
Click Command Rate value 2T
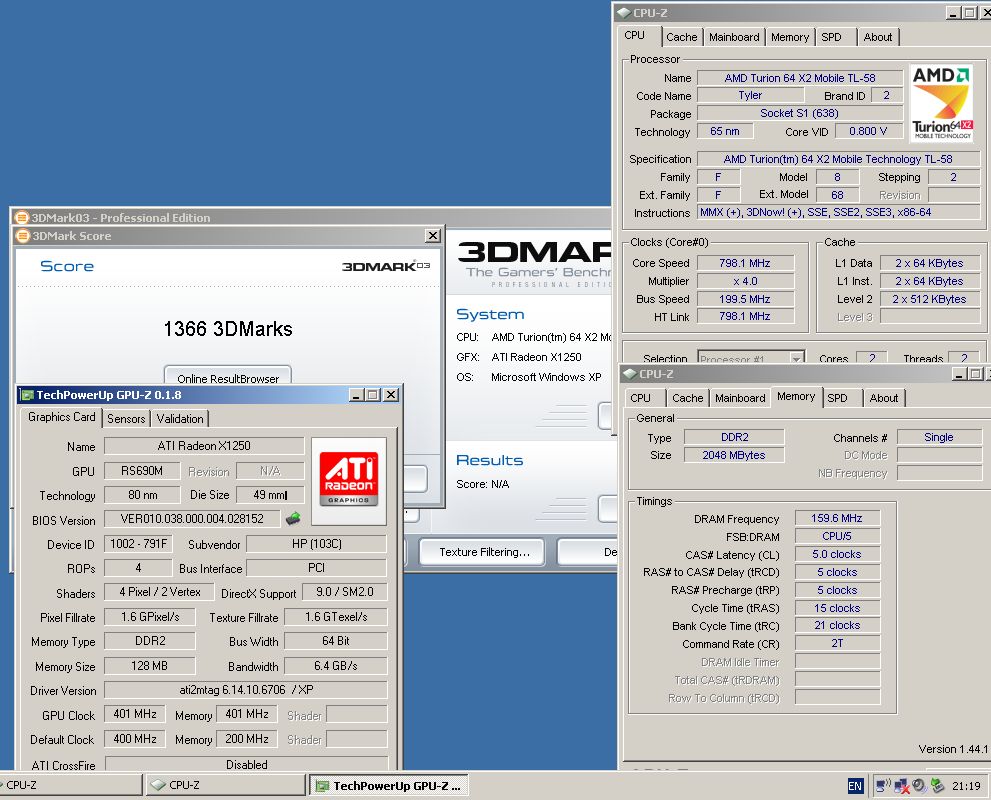(x=837, y=643)
